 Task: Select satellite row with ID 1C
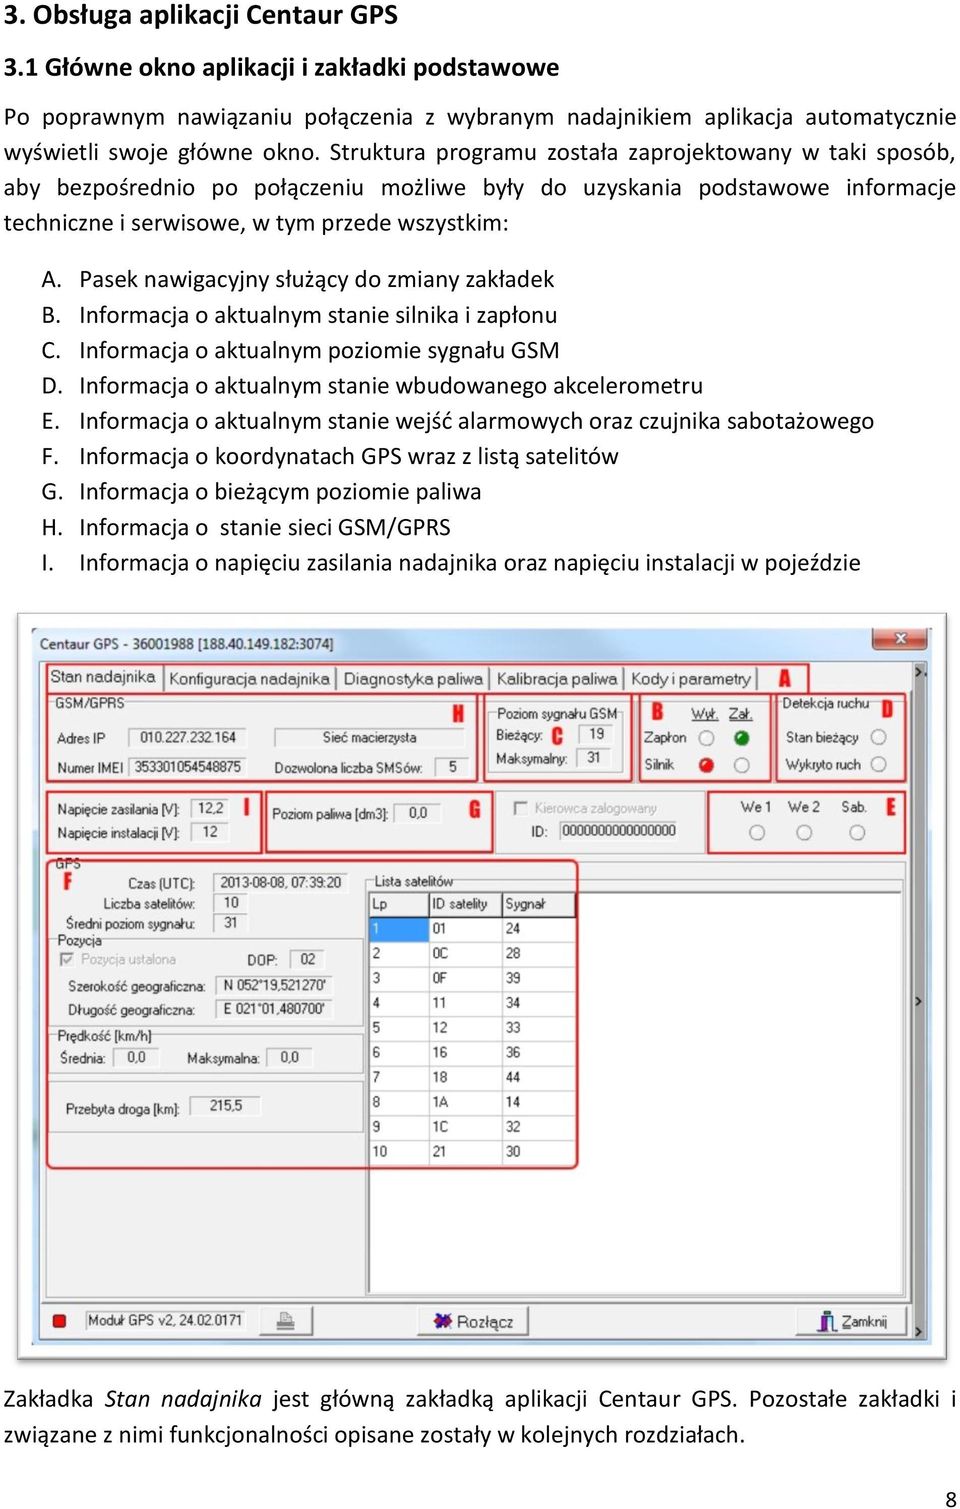pyautogui.click(x=473, y=1127)
